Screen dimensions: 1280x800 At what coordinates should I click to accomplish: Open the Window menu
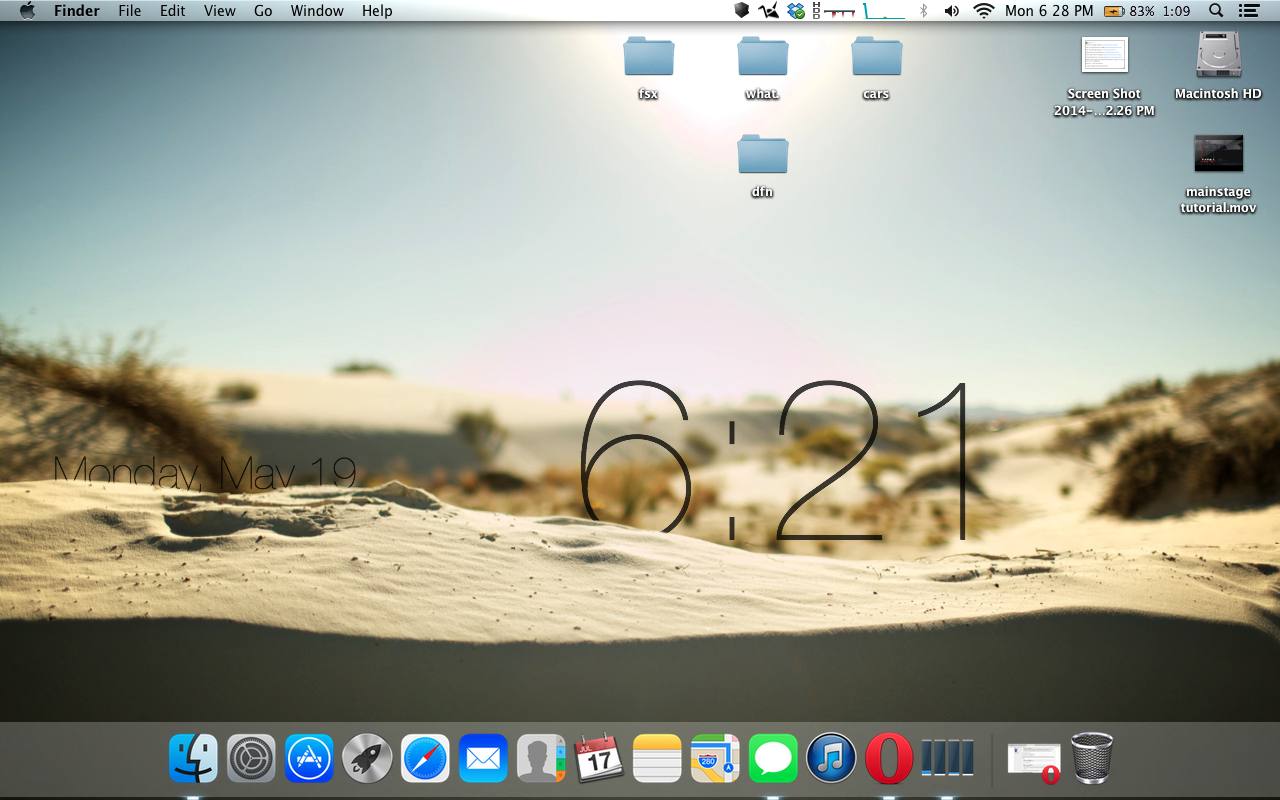pos(317,11)
